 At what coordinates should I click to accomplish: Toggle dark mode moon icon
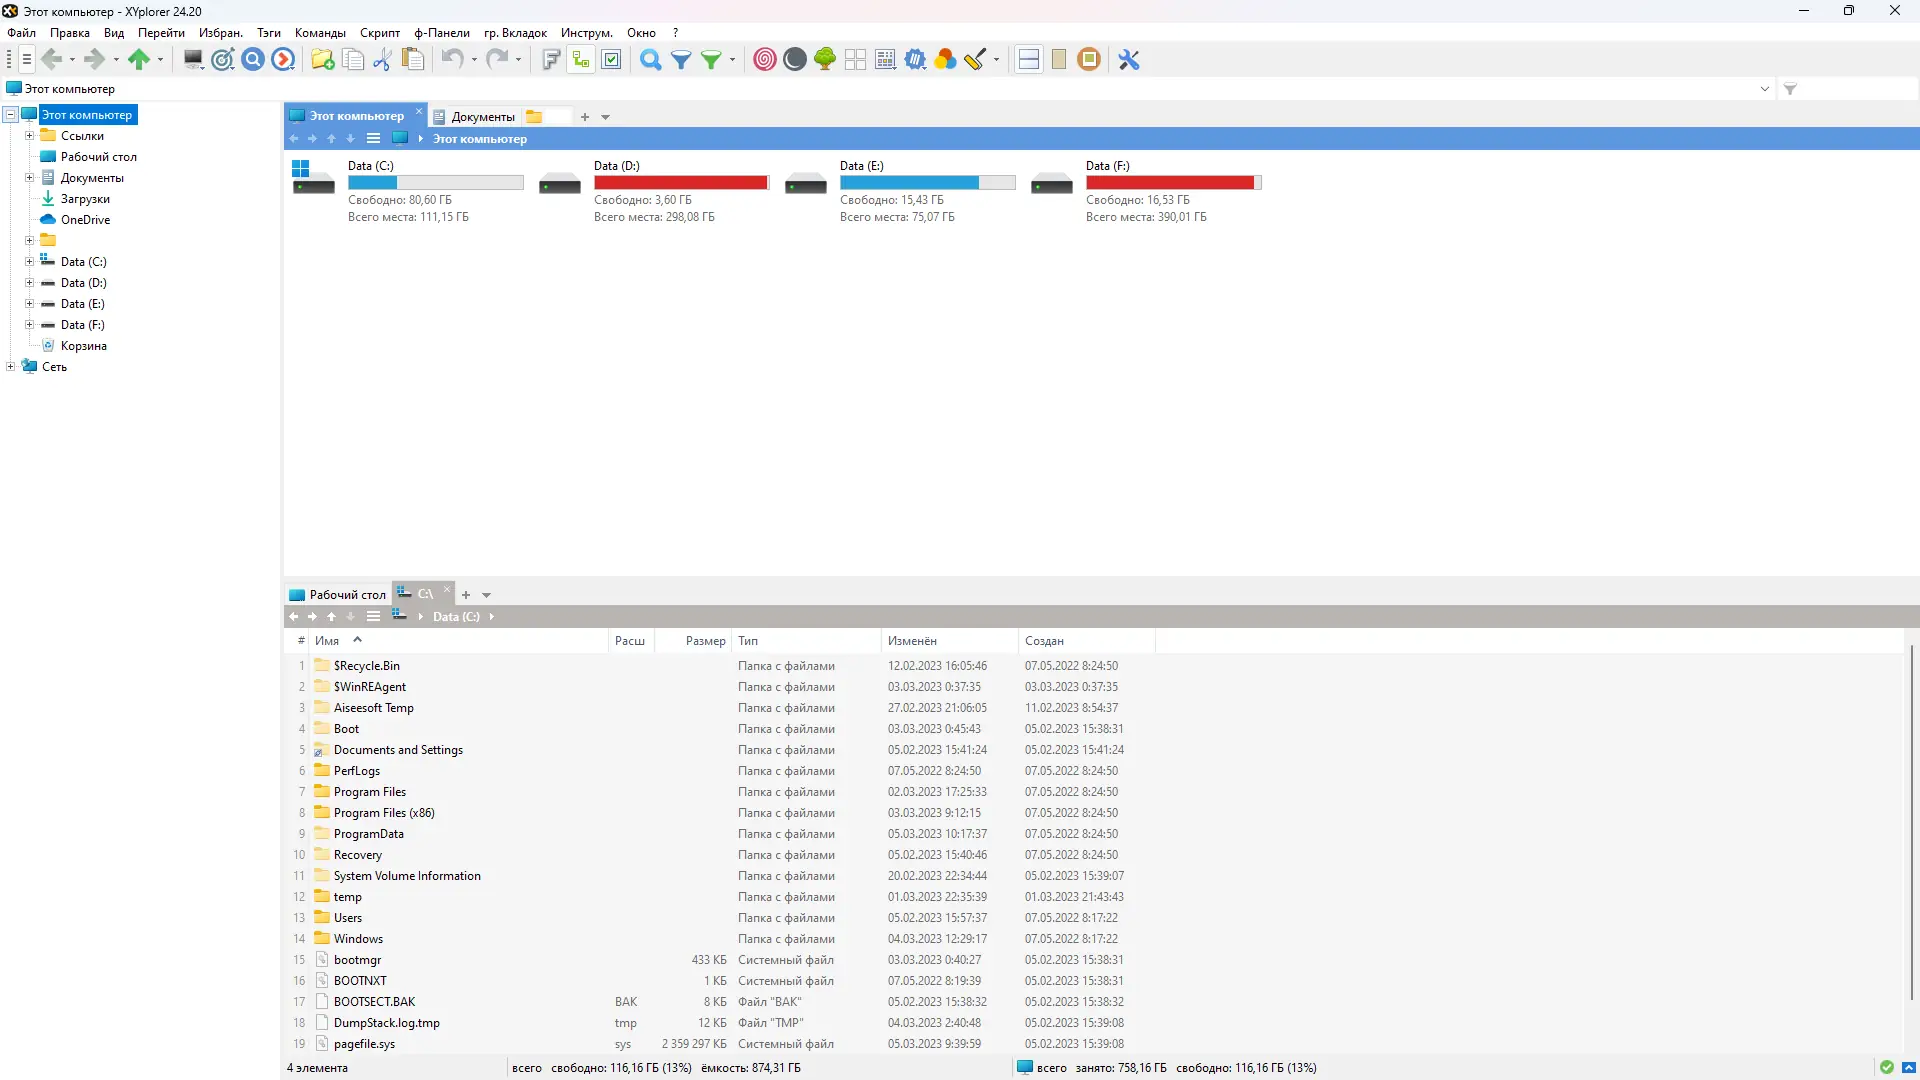[x=795, y=60]
